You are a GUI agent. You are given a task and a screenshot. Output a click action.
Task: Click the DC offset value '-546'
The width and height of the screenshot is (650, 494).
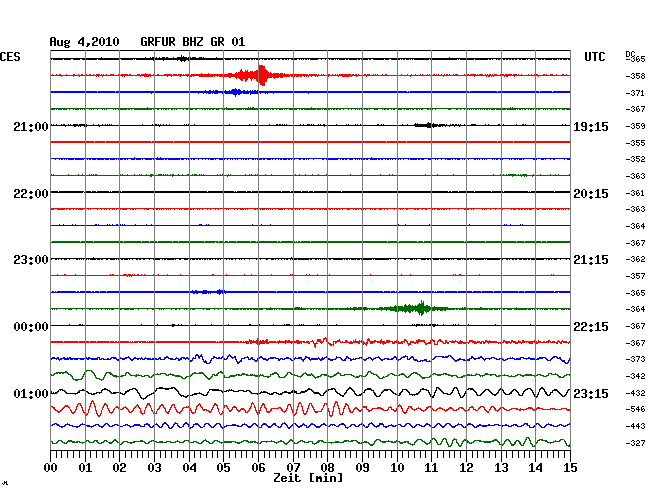pyautogui.click(x=635, y=409)
